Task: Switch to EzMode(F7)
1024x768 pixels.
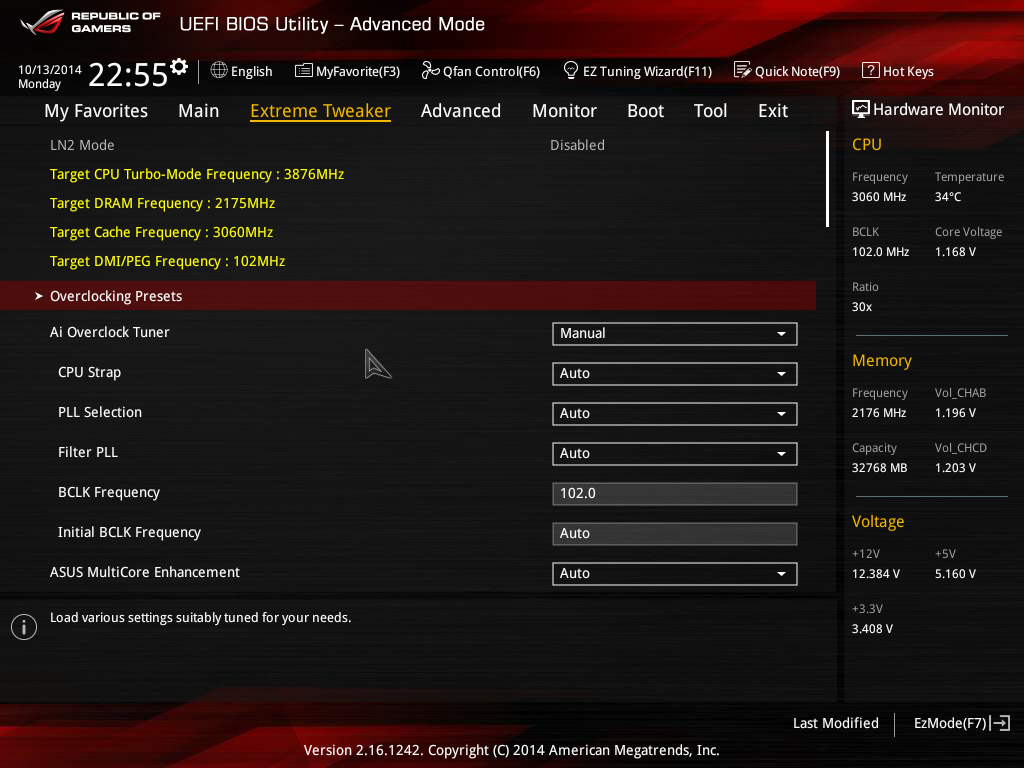Action: click(961, 723)
